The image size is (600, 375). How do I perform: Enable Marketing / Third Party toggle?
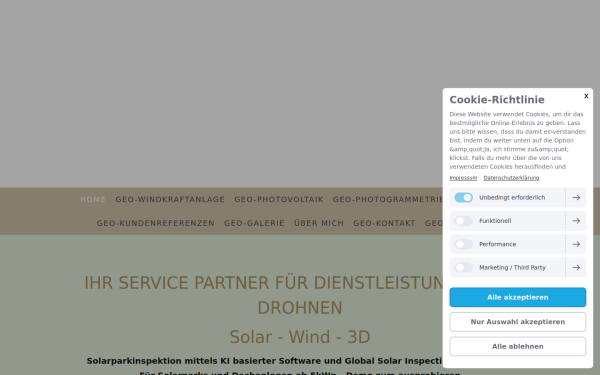(x=463, y=267)
